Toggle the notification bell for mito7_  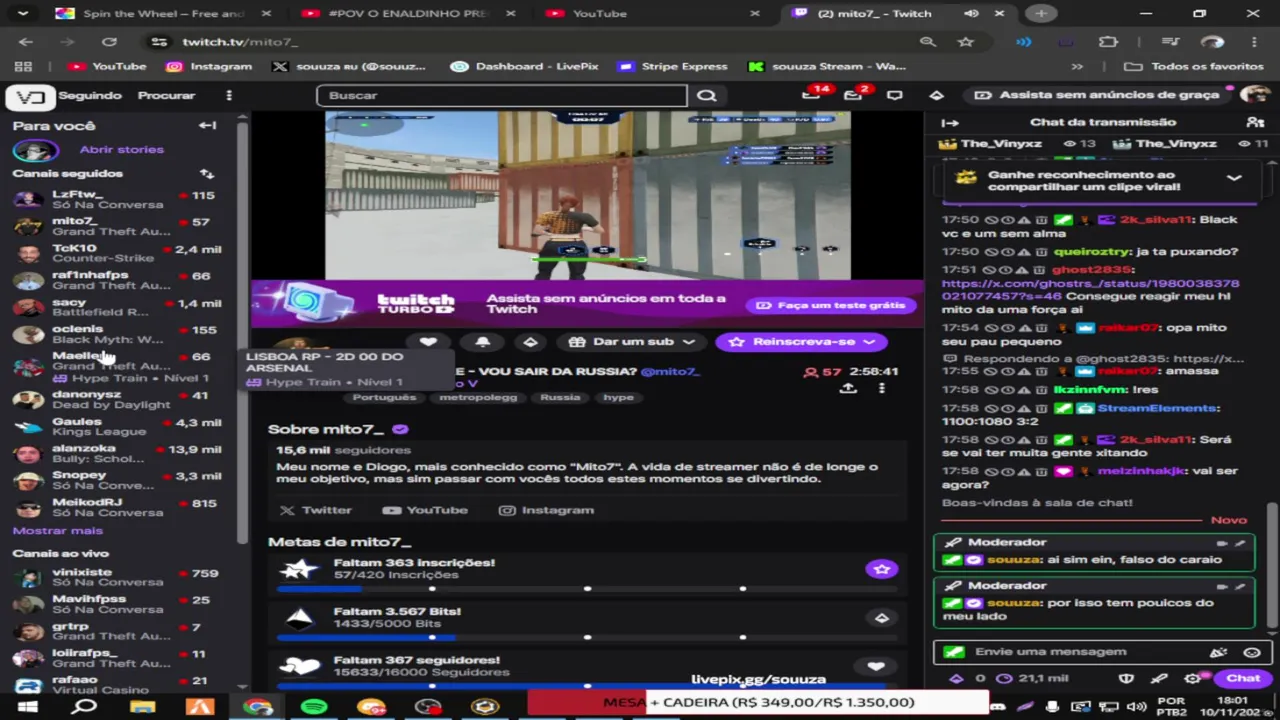[482, 342]
